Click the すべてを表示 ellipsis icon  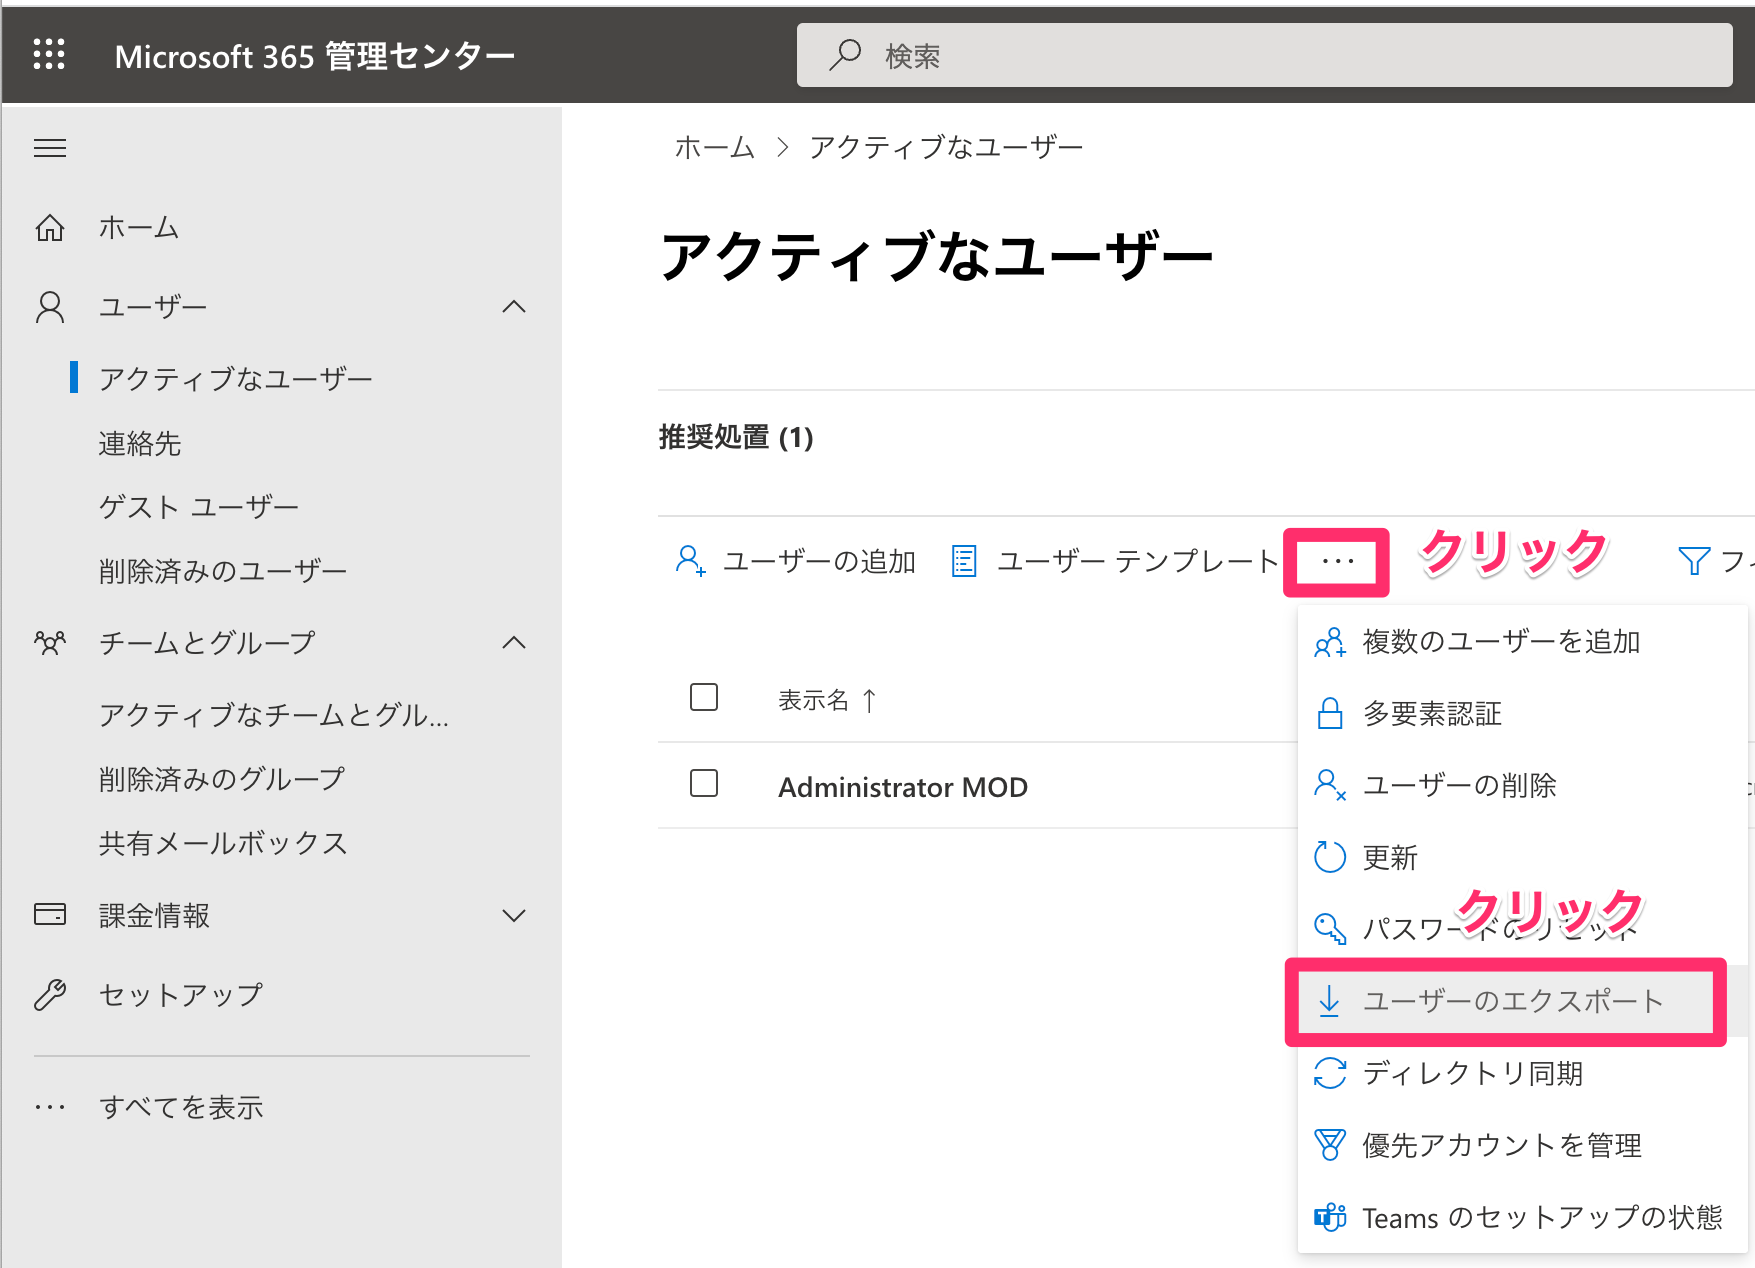50,1107
